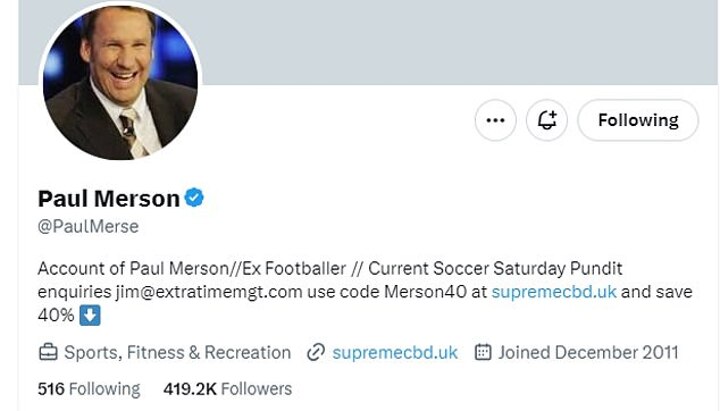Toggle the Following button
This screenshot has height=411, width=720.
638,121
